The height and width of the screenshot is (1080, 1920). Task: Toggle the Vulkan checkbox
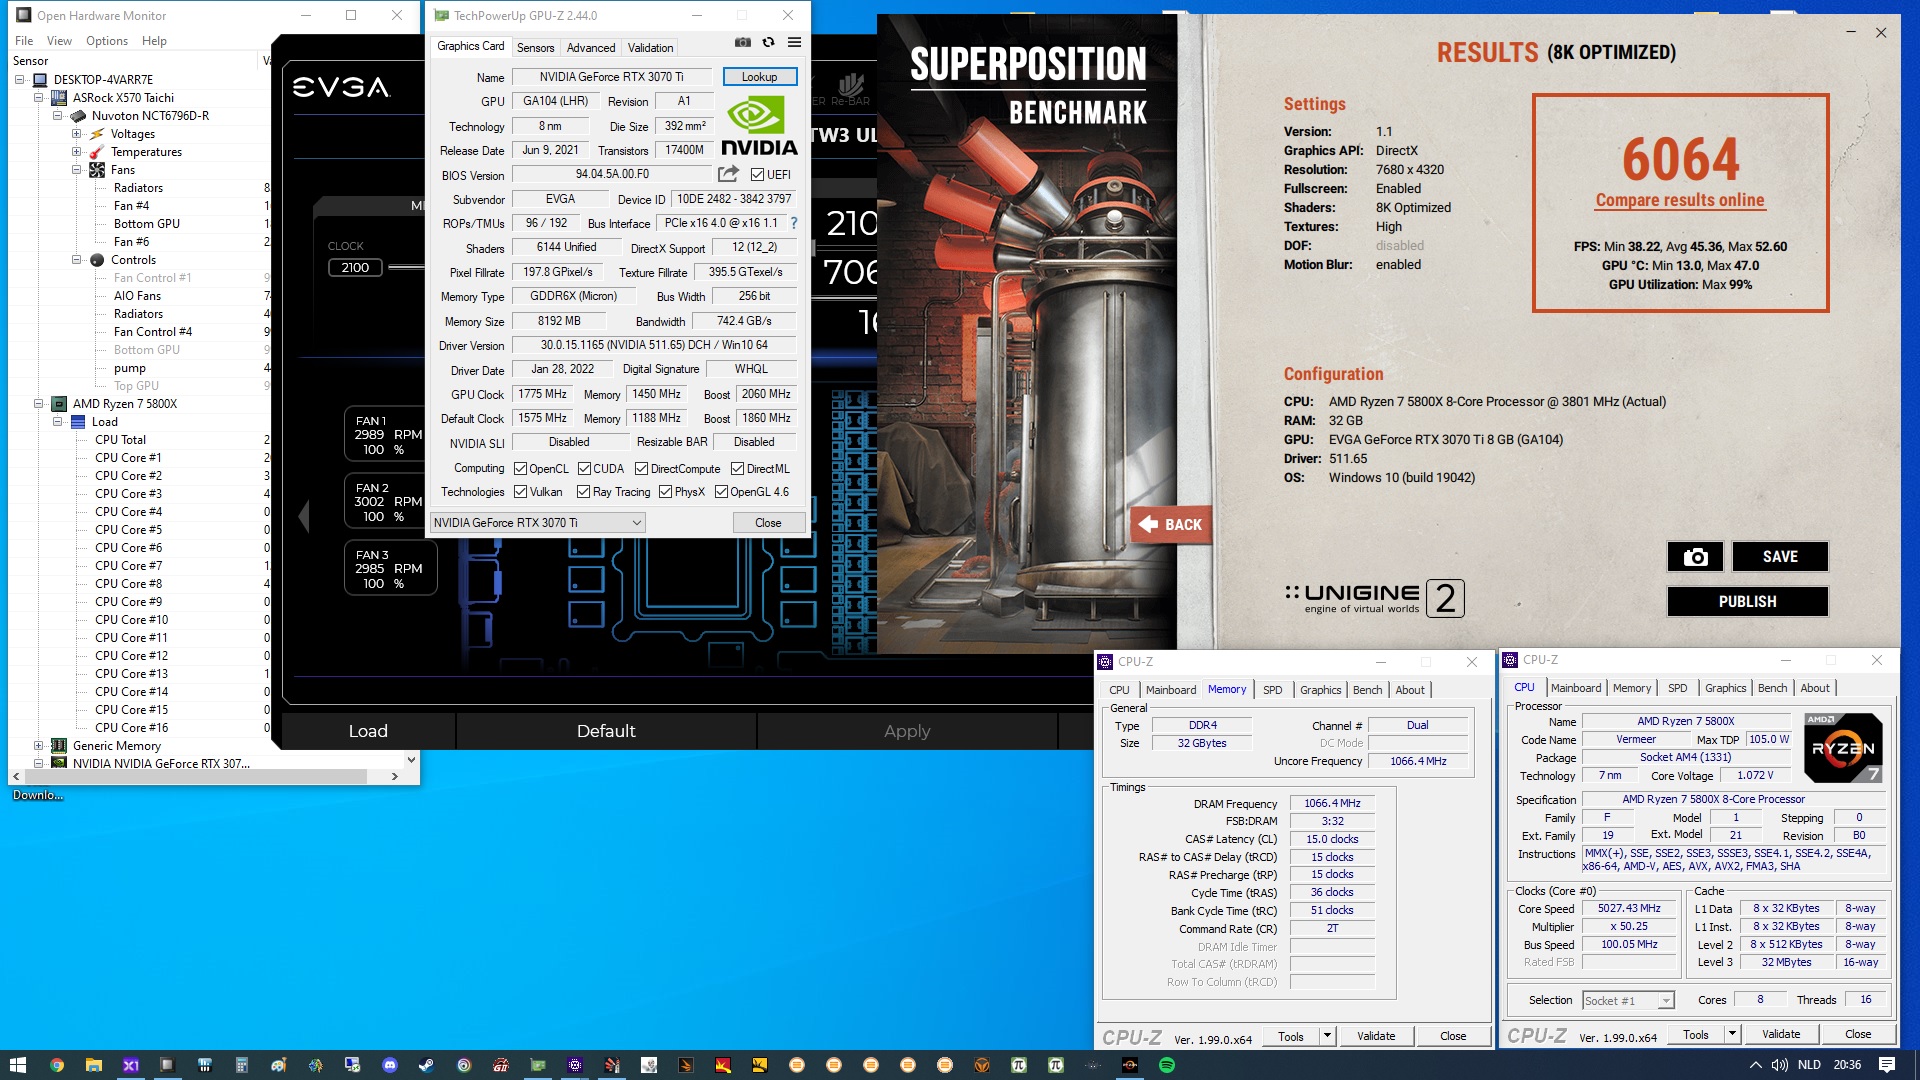(520, 492)
